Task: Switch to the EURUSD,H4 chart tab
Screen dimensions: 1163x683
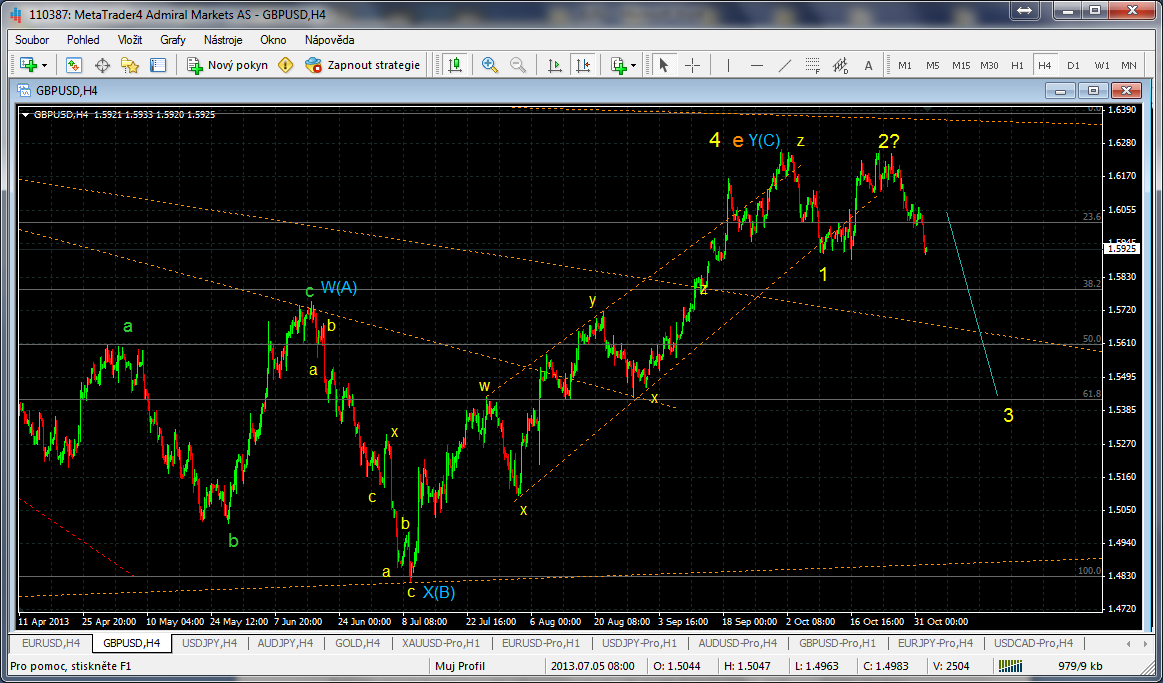Action: [x=52, y=643]
